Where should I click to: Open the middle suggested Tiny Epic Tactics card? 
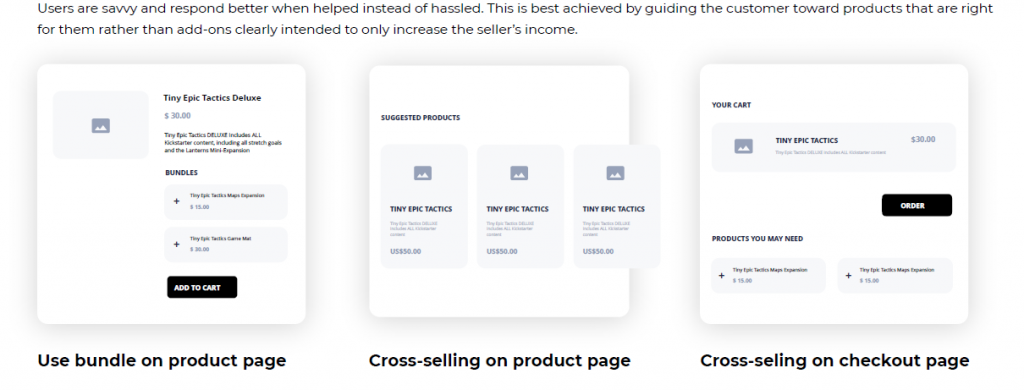[520, 206]
